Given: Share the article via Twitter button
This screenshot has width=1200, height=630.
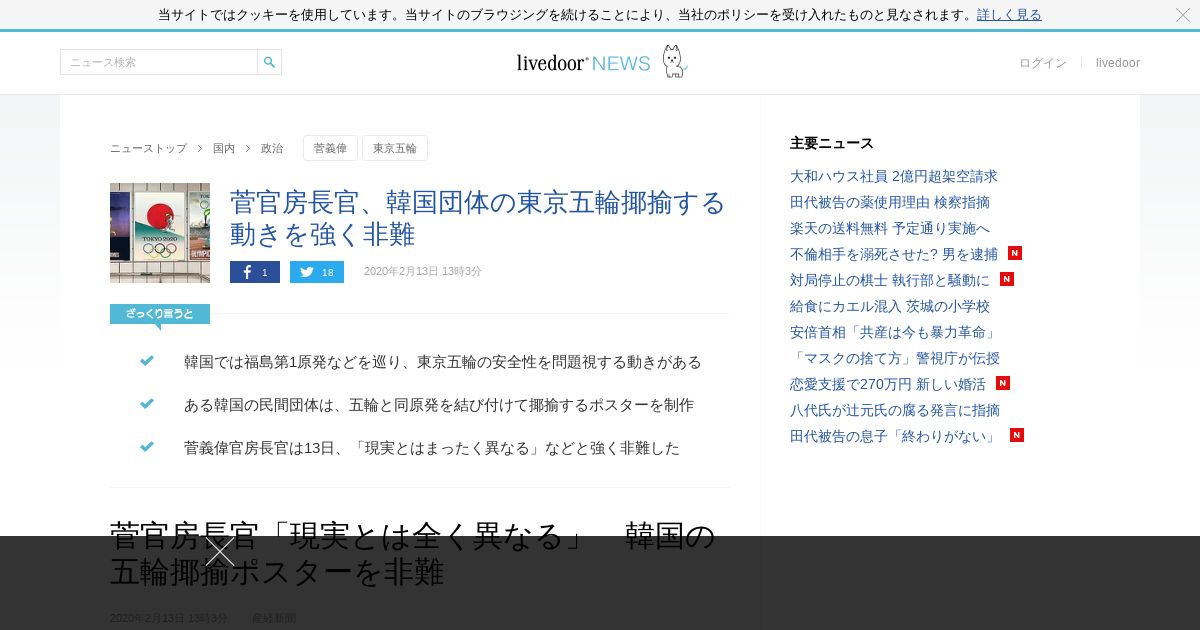Looking at the screenshot, I should coord(317,272).
